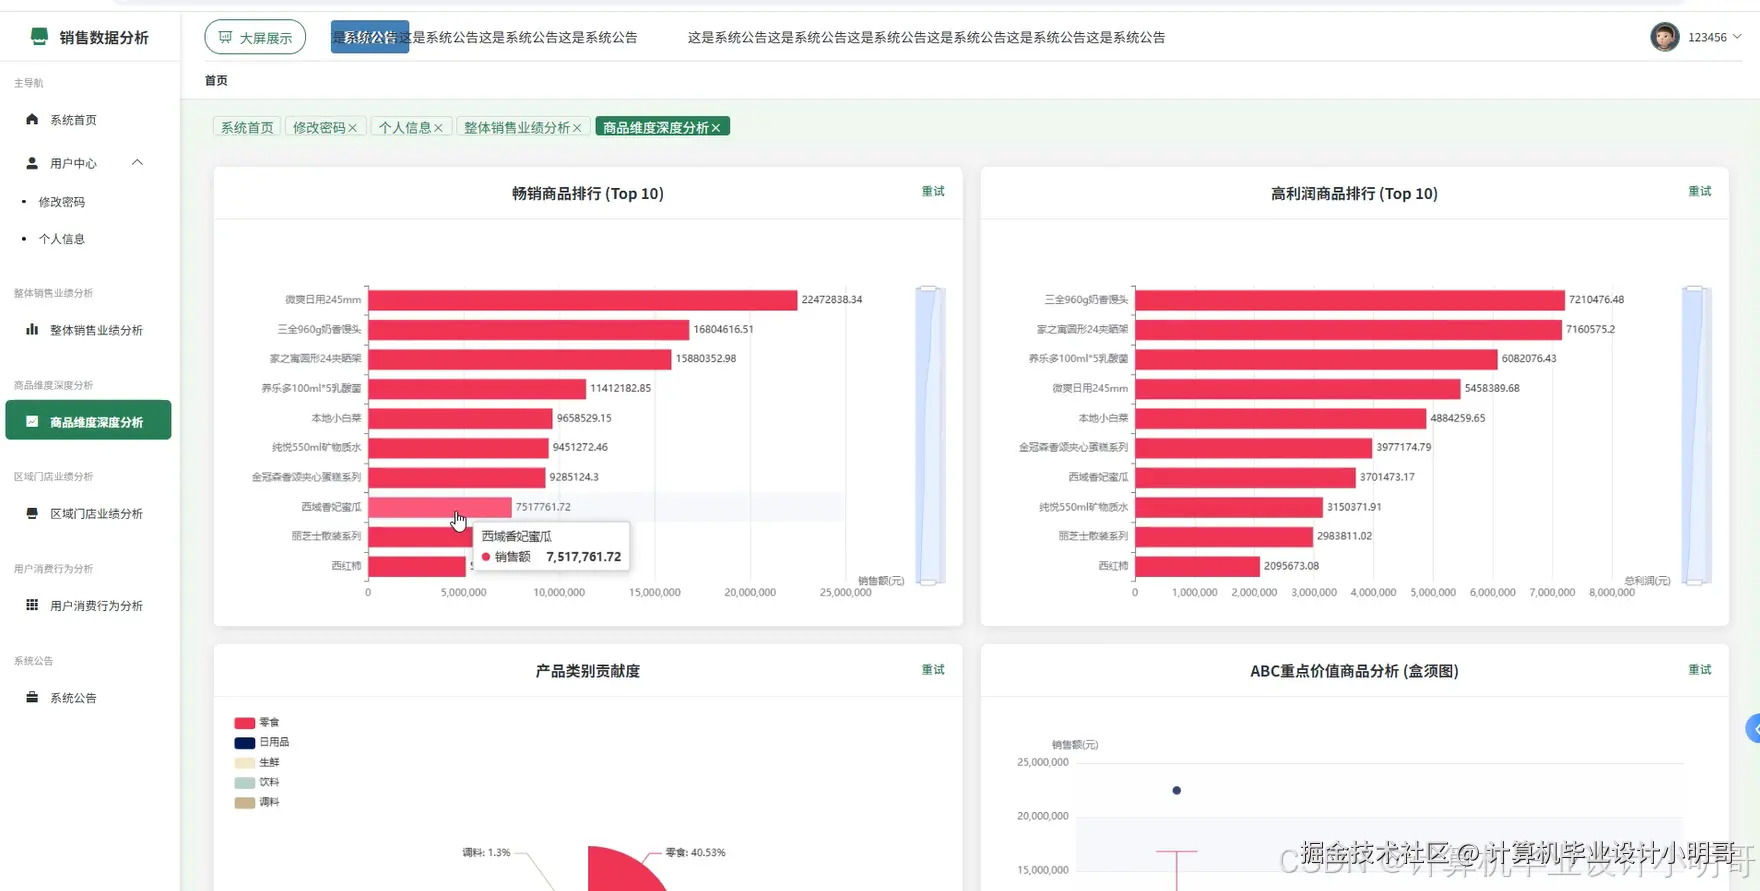The width and height of the screenshot is (1760, 891).
Task: Click the 西红柿 bar in 高利润商品排行
Action: (x=1197, y=566)
